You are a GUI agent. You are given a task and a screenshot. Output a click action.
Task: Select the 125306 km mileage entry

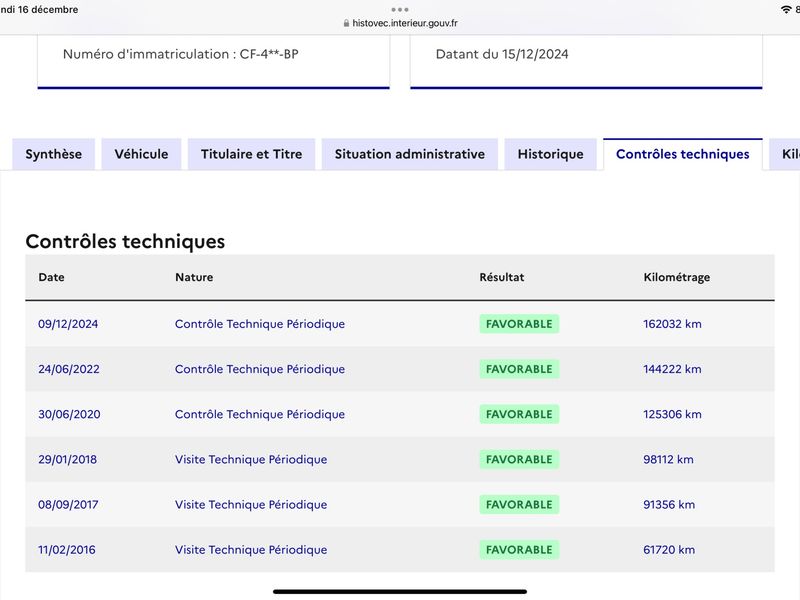coord(672,414)
